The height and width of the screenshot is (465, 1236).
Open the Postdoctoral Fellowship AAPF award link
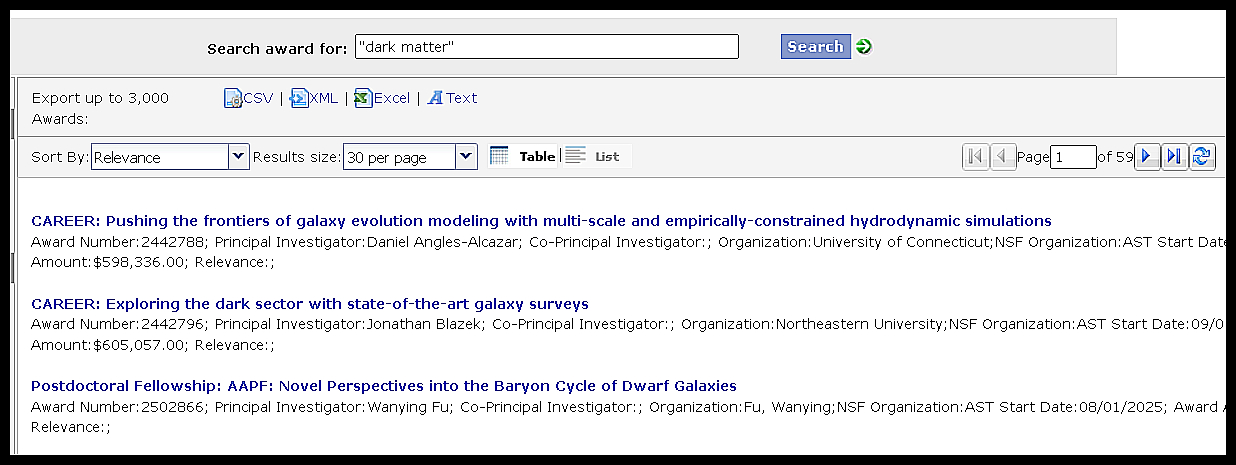(384, 386)
